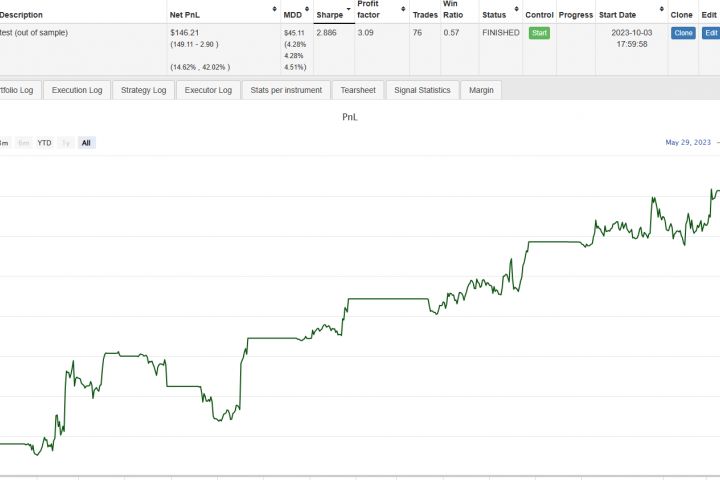Click the Control column header
This screenshot has height=480, width=720.
tap(539, 15)
